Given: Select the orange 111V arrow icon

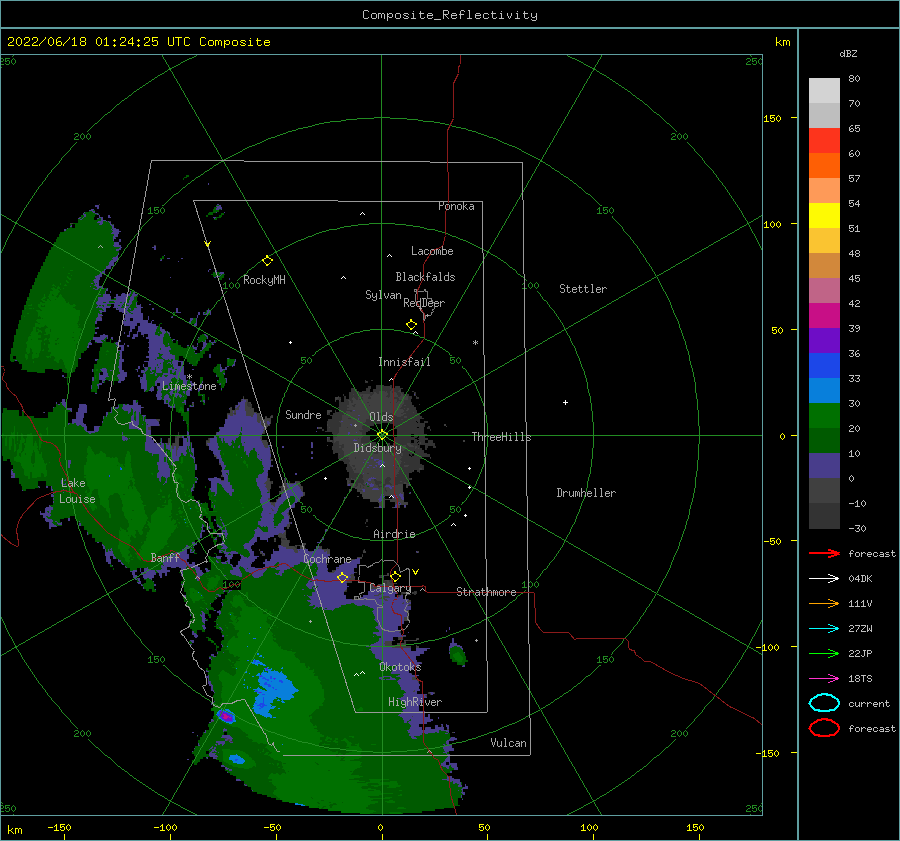Looking at the screenshot, I should (x=824, y=603).
